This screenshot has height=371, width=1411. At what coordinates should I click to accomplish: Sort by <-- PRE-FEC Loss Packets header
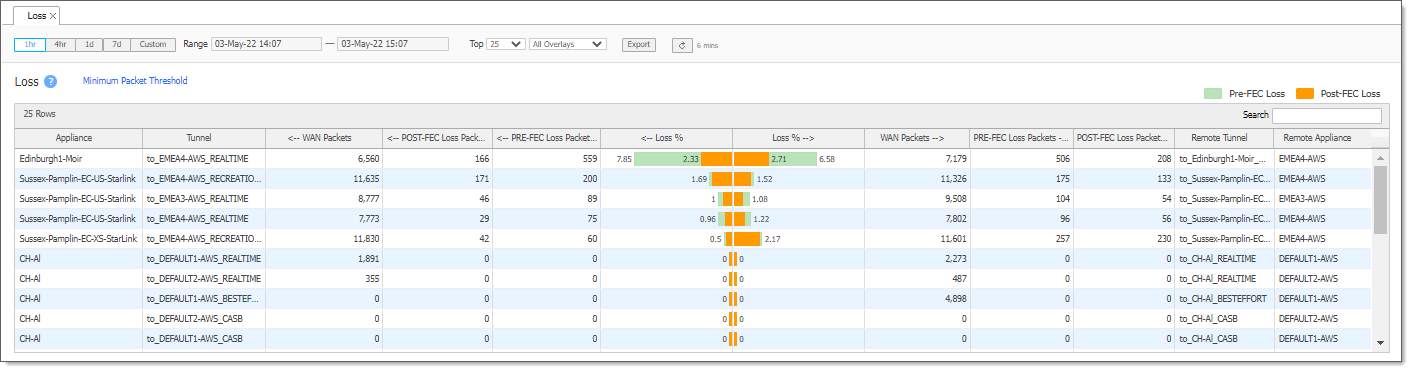point(547,138)
